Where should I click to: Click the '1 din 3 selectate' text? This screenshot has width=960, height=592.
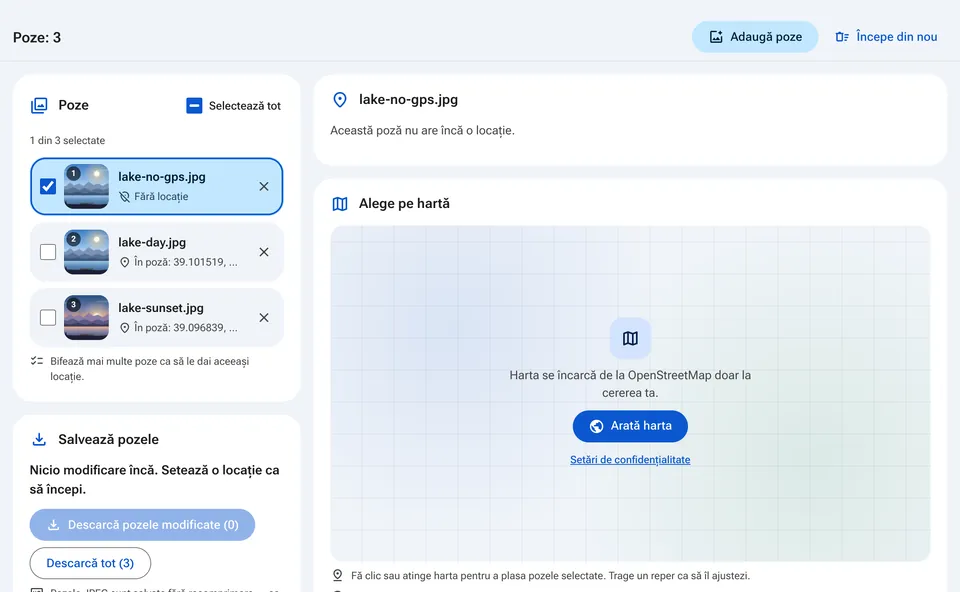[x=67, y=140]
